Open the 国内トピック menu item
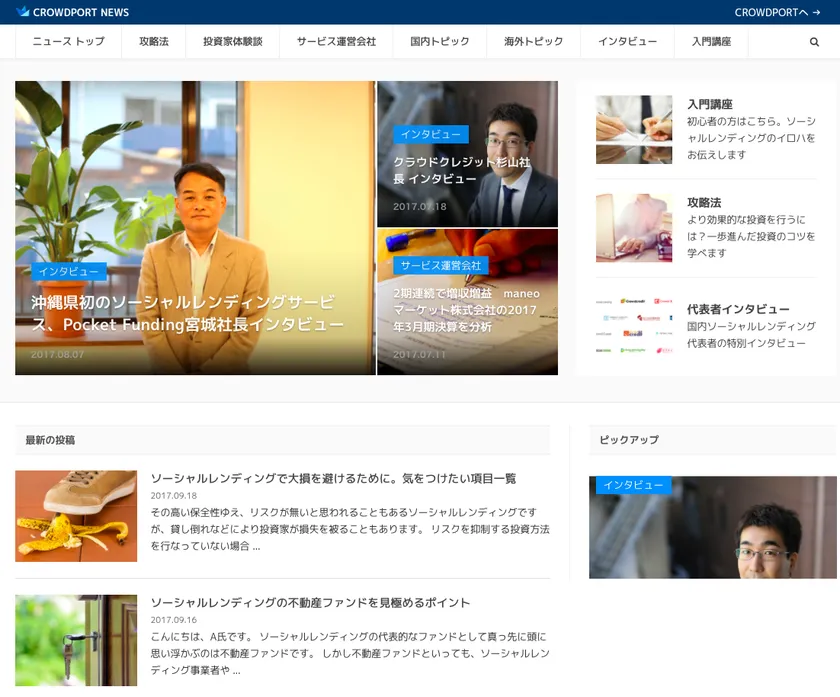 (x=440, y=41)
